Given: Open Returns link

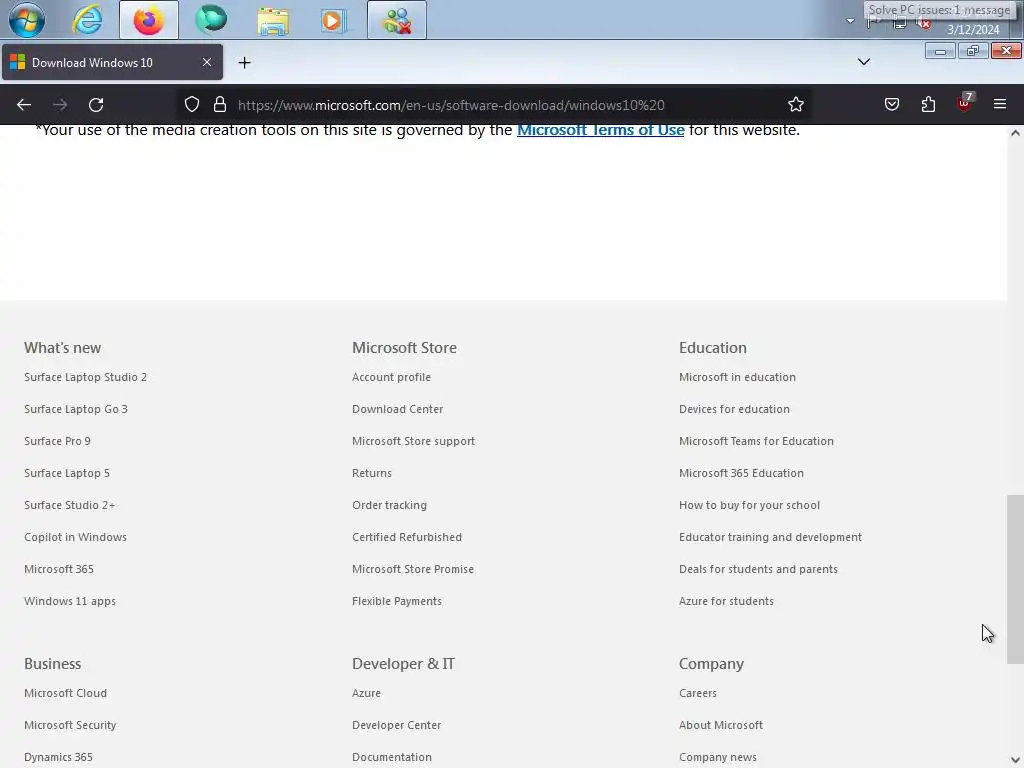Looking at the screenshot, I should (372, 473).
